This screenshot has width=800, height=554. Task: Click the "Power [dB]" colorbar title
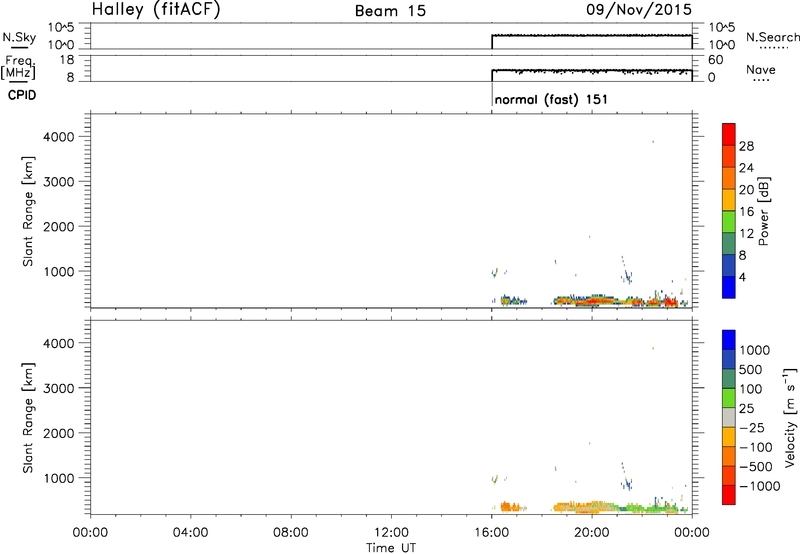[763, 211]
